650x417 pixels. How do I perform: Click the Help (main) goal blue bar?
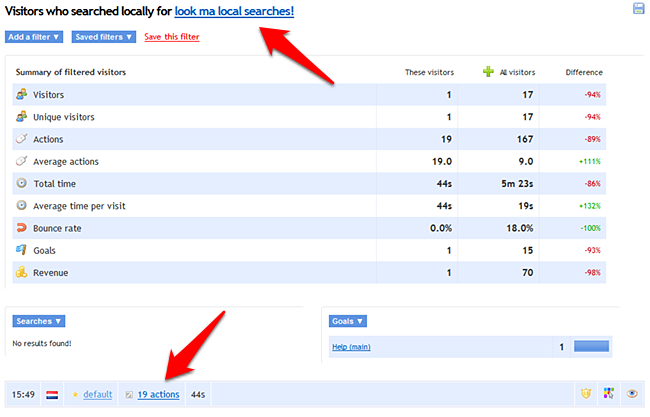591,346
